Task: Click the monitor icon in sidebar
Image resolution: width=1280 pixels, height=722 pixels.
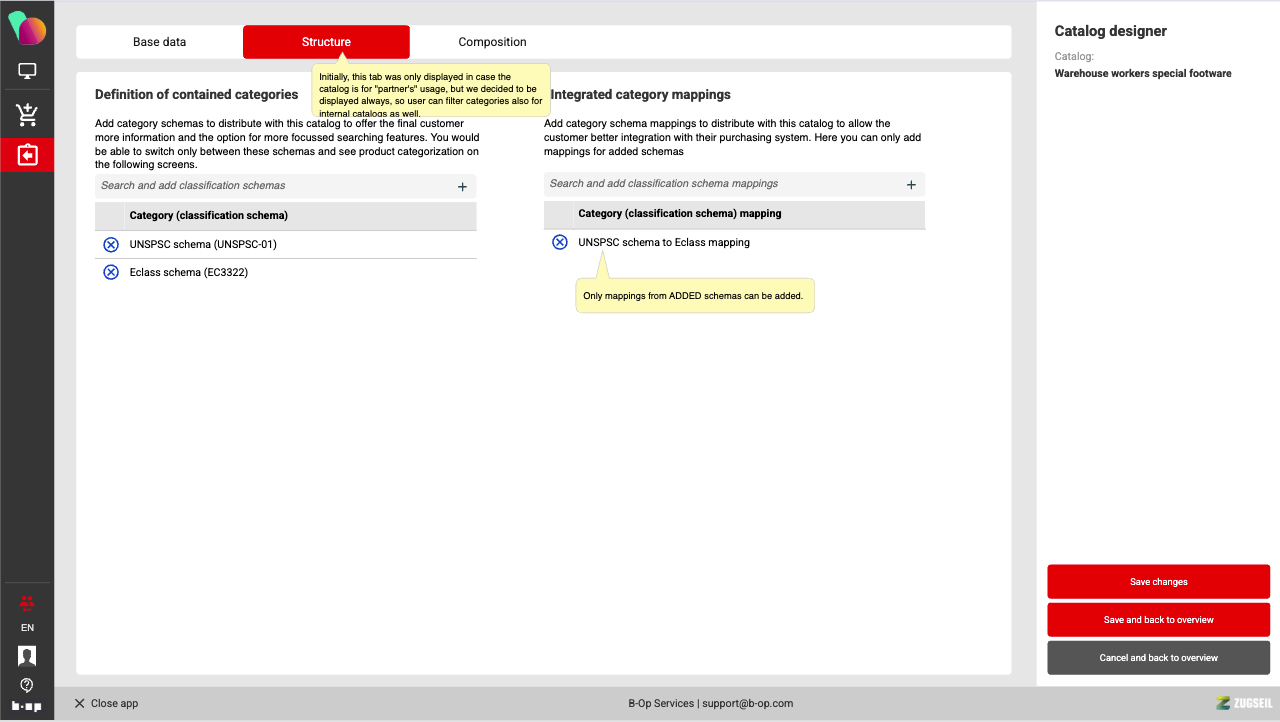Action: (x=27, y=72)
